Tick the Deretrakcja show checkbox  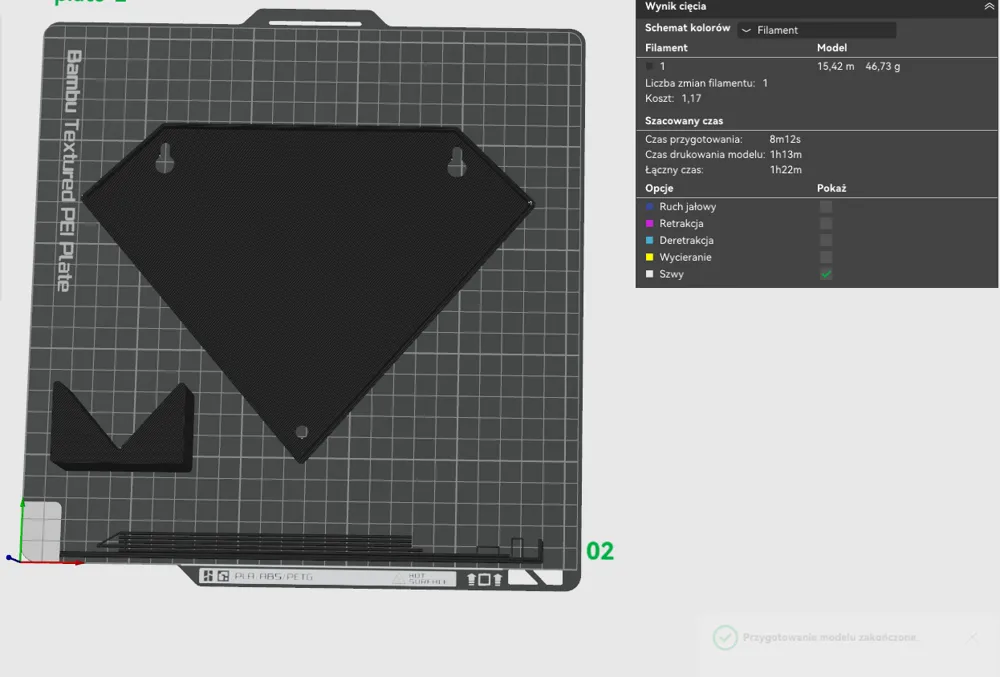point(826,241)
